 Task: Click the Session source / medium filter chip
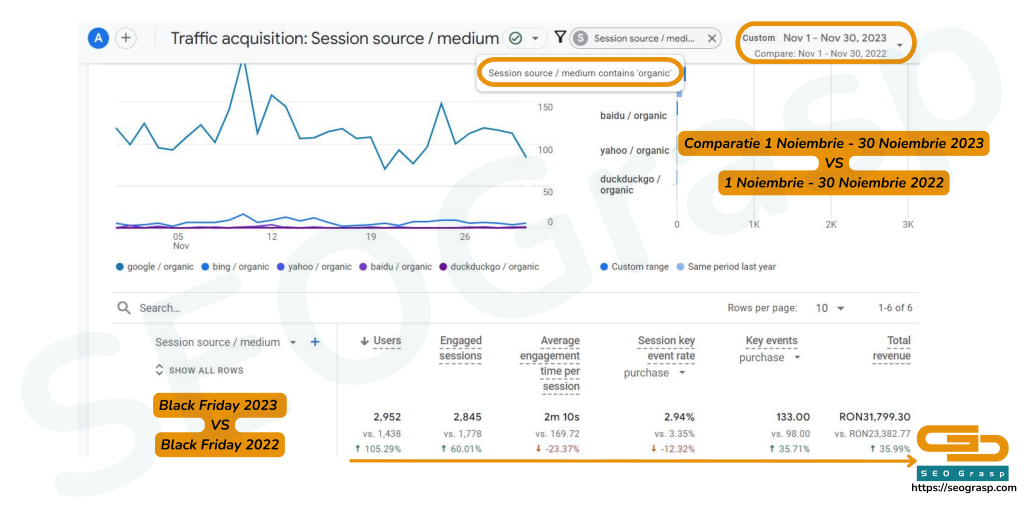coord(643,38)
